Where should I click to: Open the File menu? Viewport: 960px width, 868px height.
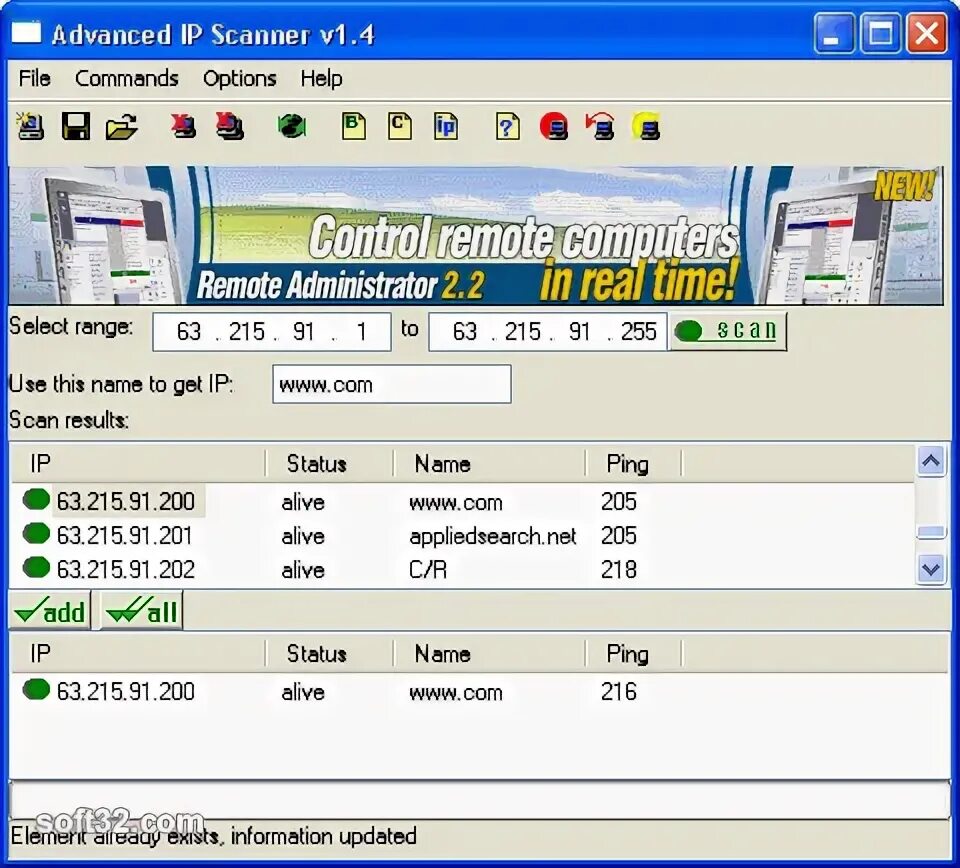[x=34, y=78]
